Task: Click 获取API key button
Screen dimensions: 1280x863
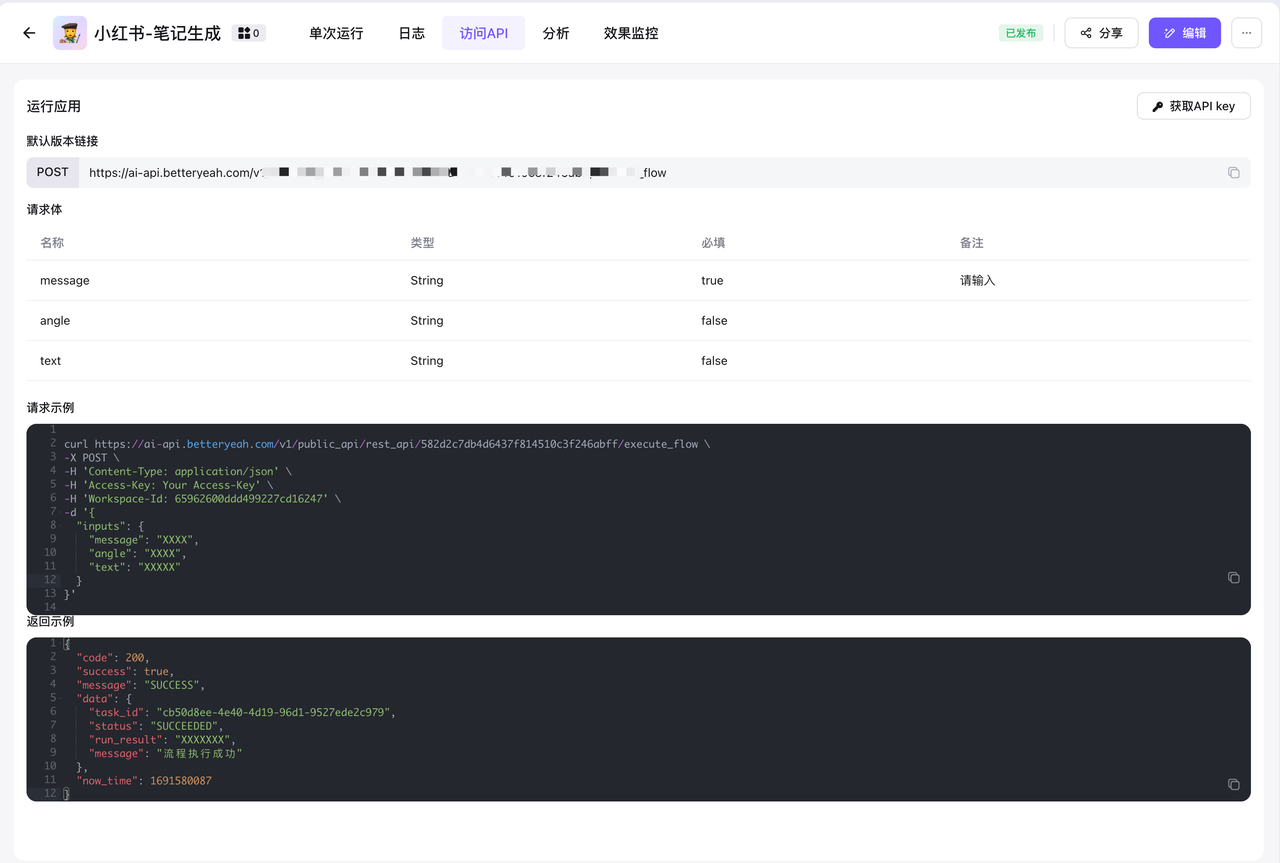Action: pos(1193,106)
